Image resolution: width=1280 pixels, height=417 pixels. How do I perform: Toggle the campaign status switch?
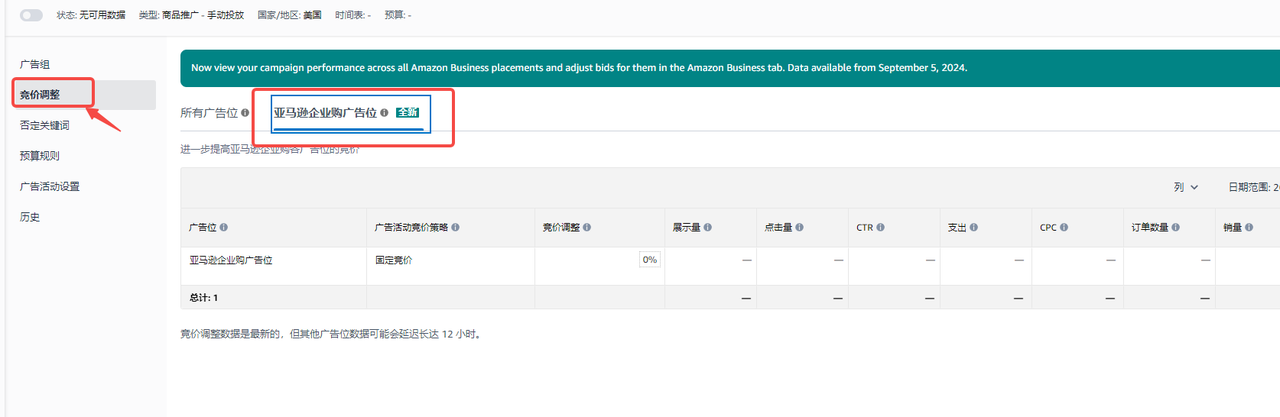pyautogui.click(x=31, y=15)
